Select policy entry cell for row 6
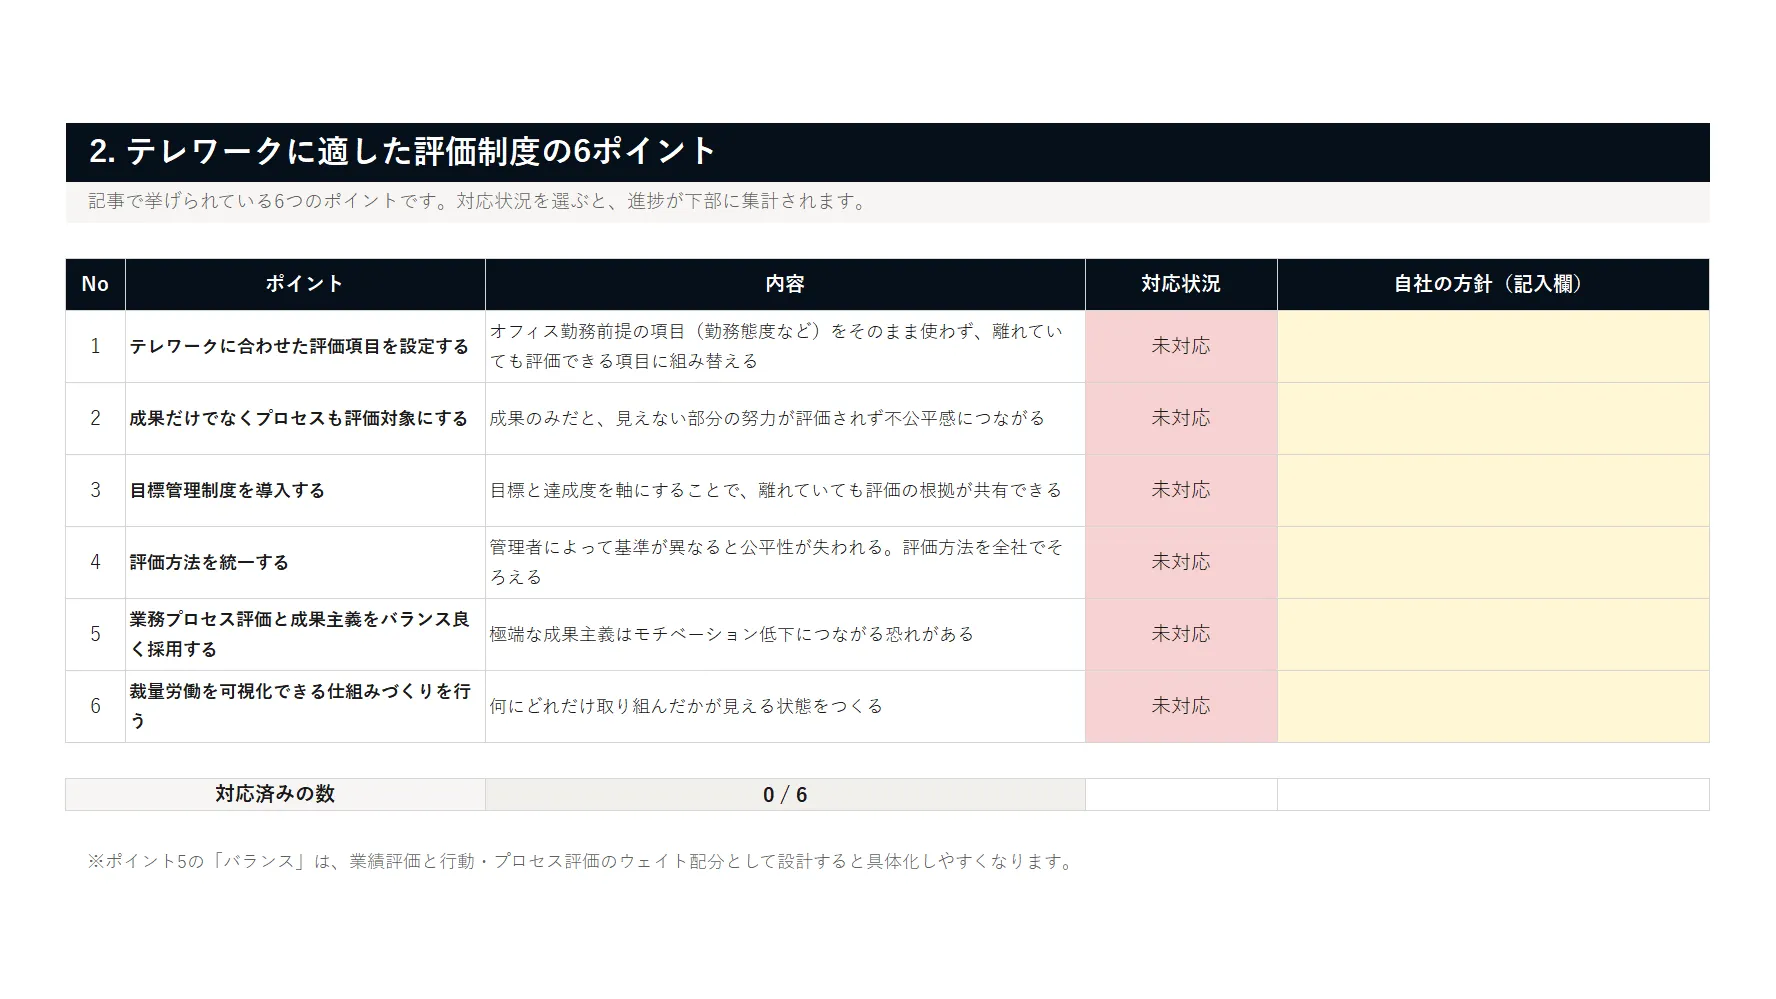 1493,706
